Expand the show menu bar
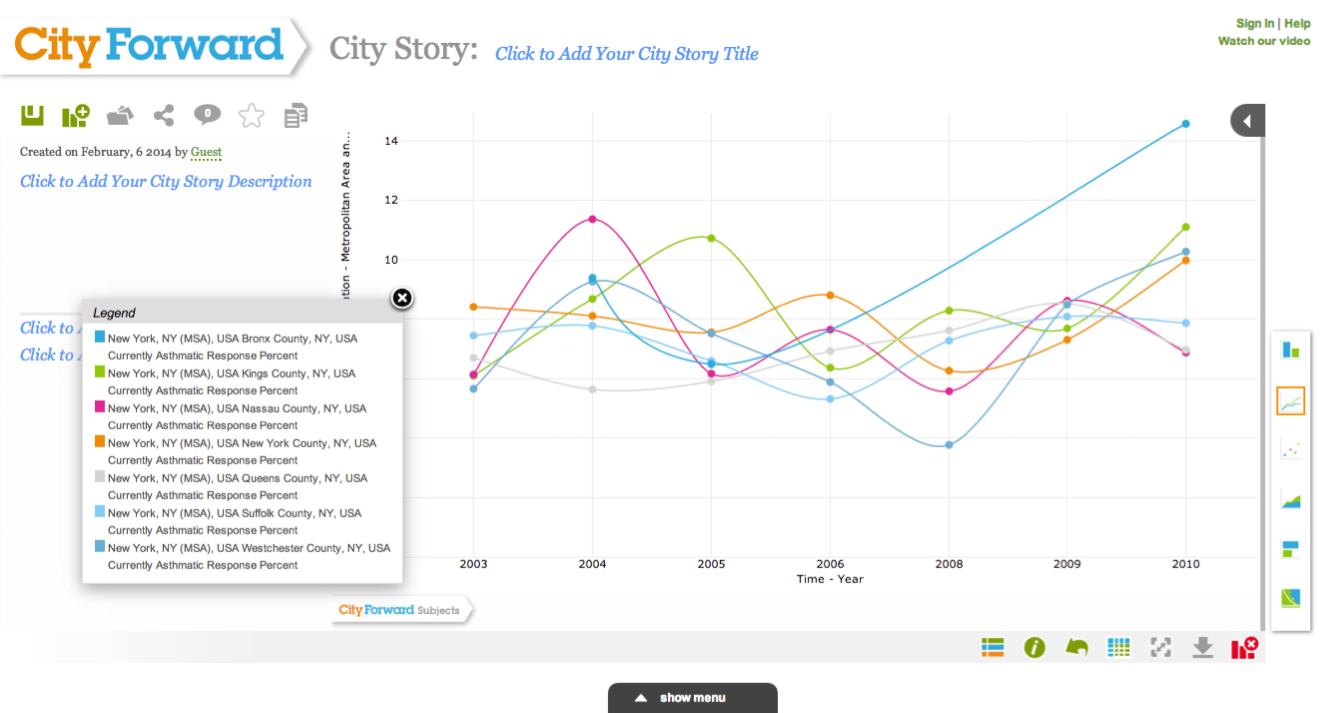1324x713 pixels. [692, 698]
